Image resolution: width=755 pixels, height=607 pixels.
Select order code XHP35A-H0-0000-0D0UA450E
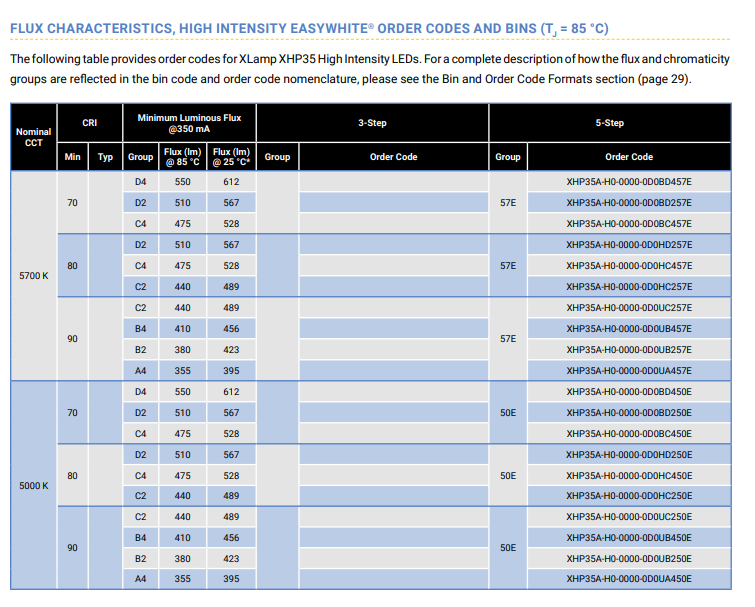pos(629,579)
